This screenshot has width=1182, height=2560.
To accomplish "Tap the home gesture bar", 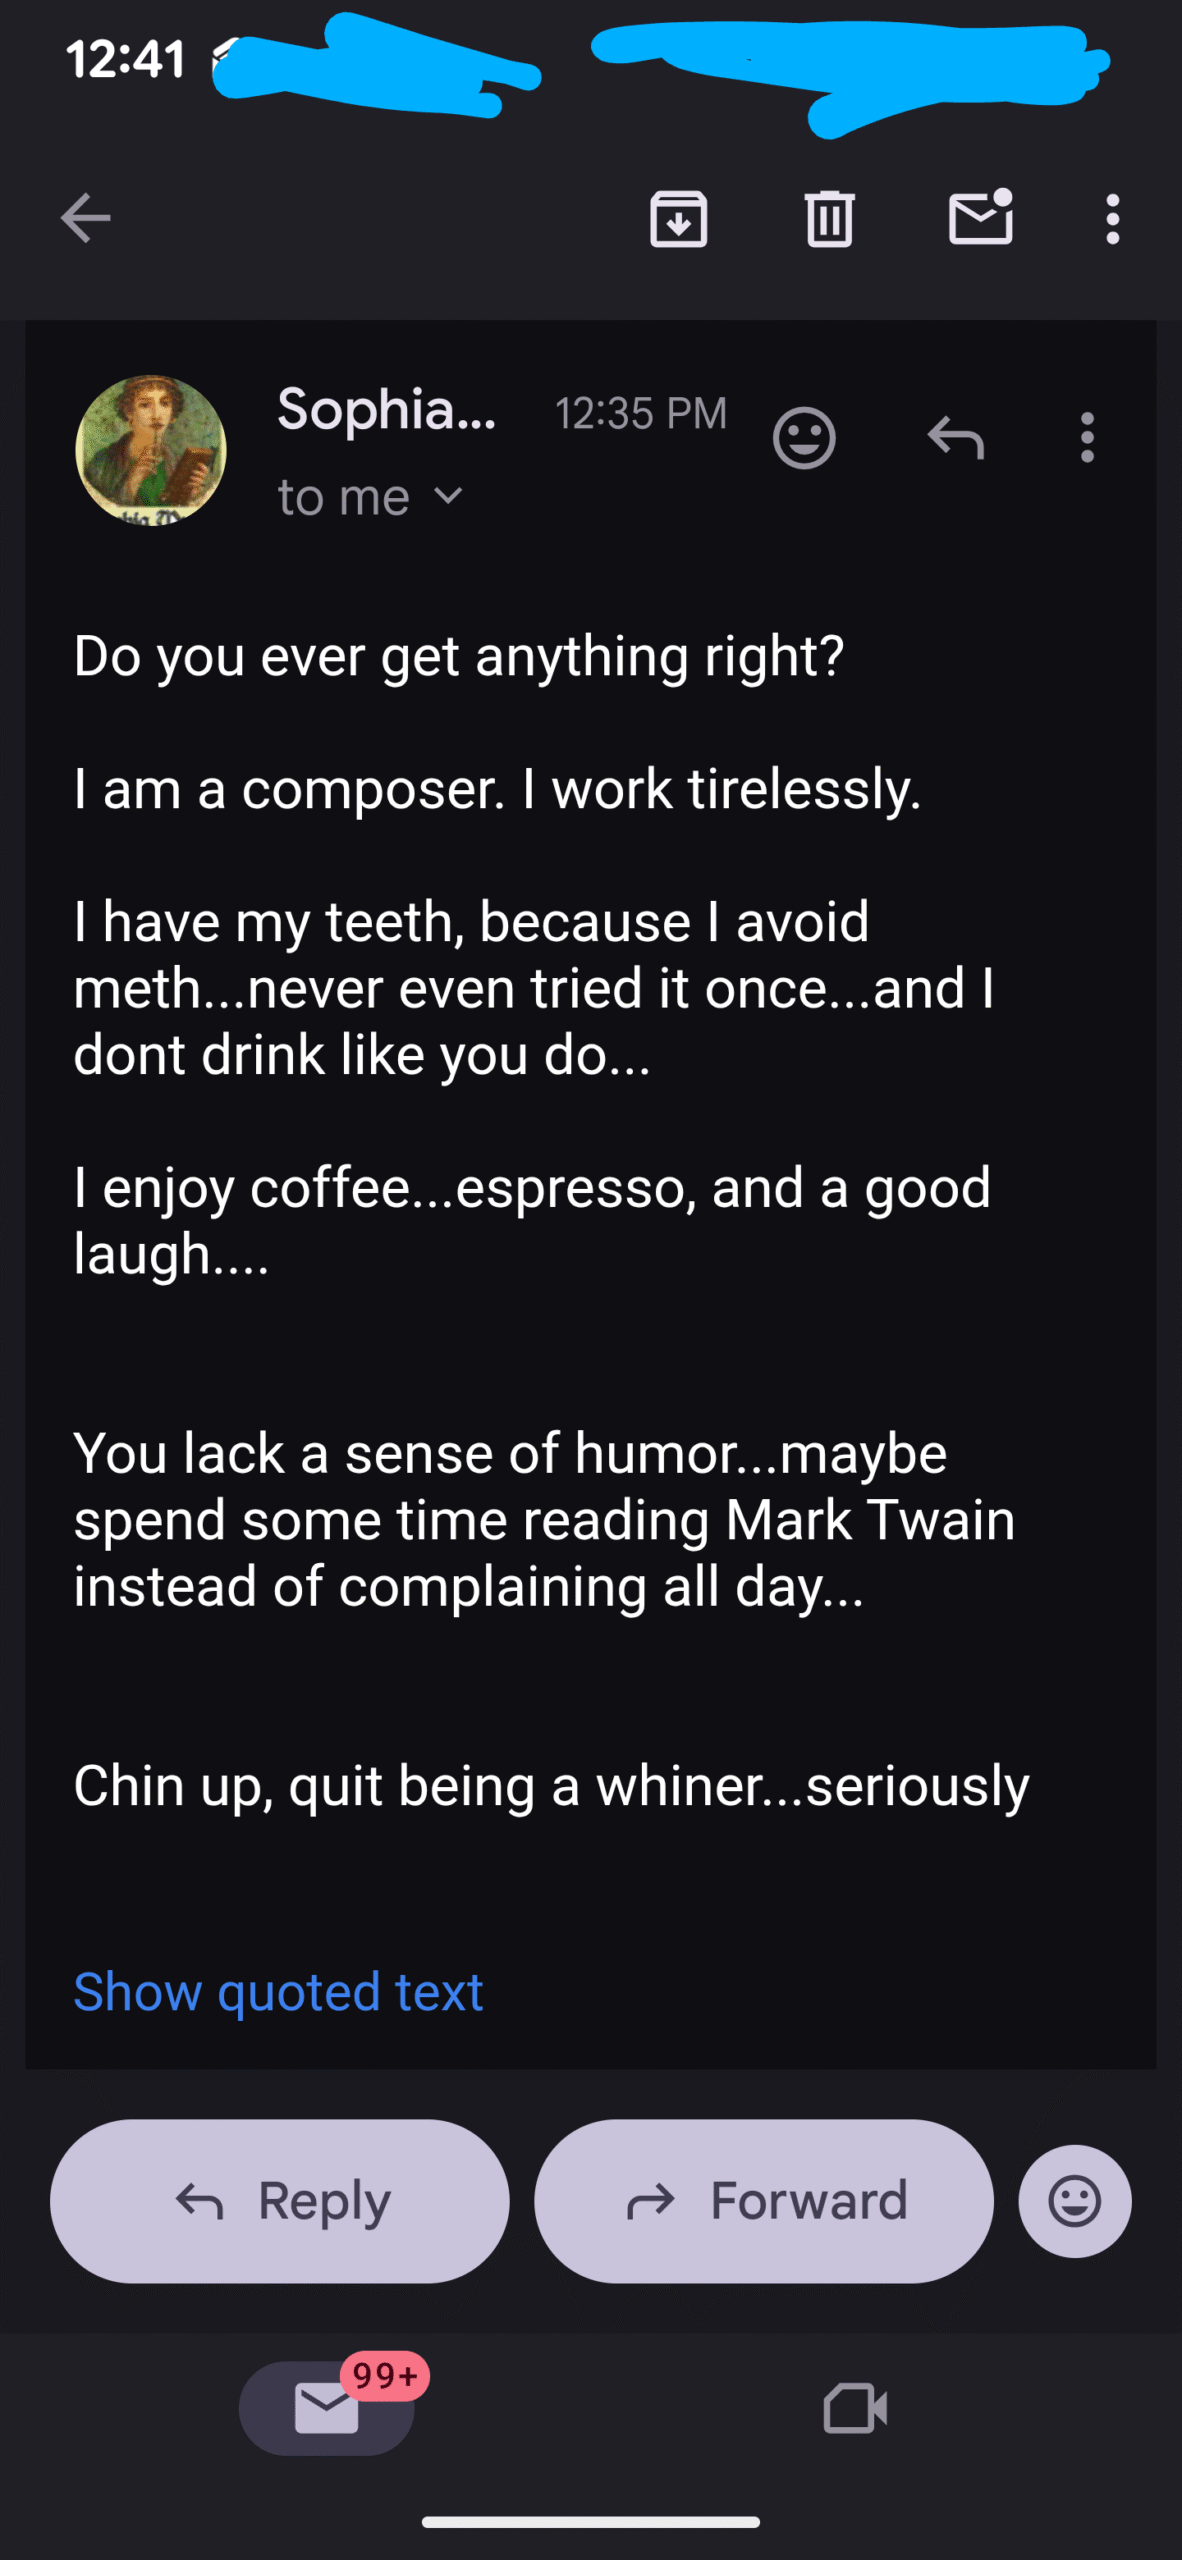I will (x=591, y=2522).
